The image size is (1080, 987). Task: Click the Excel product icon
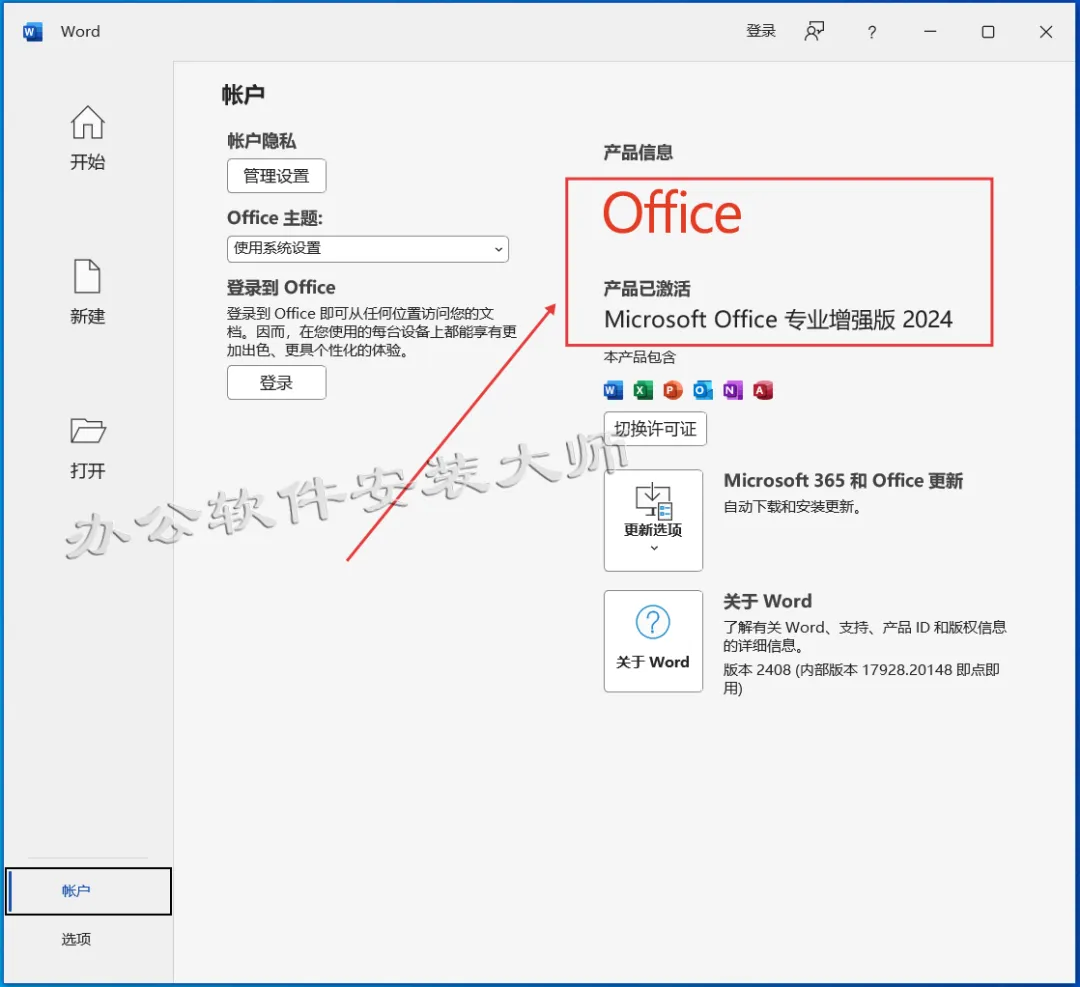pos(643,391)
